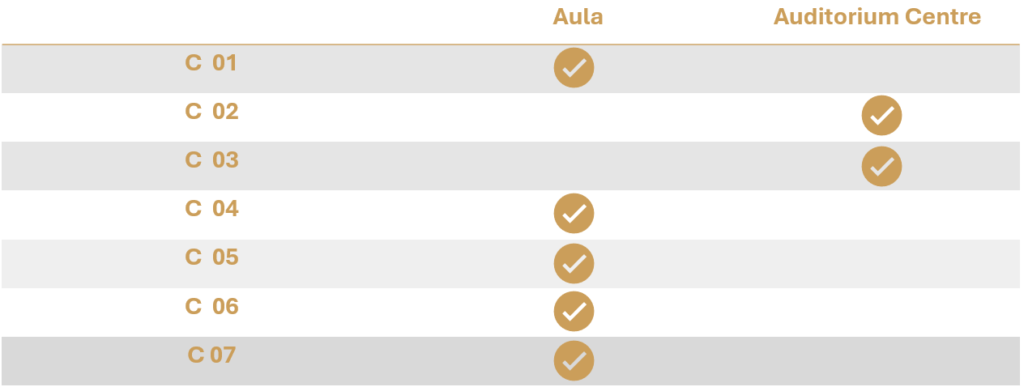Viewport: 1024px width, 387px height.
Task: Select the C 06 row label
Action: pos(212,306)
